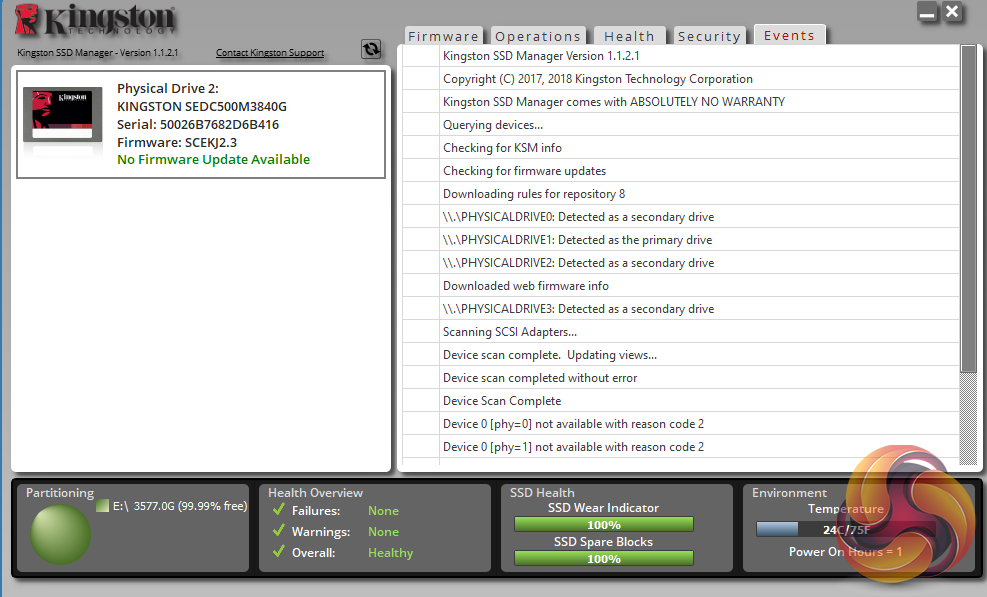Click the SSD Wear Indicator 100% bar
This screenshot has height=597, width=987.
point(604,525)
